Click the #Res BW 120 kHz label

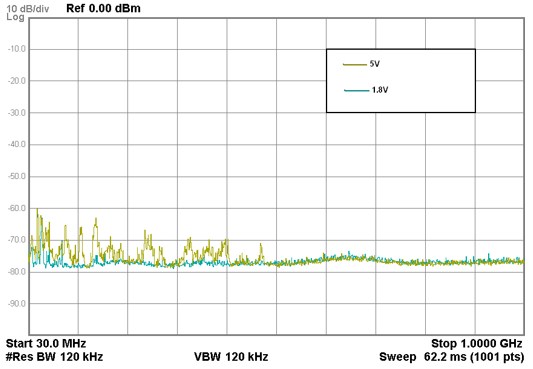click(x=54, y=357)
